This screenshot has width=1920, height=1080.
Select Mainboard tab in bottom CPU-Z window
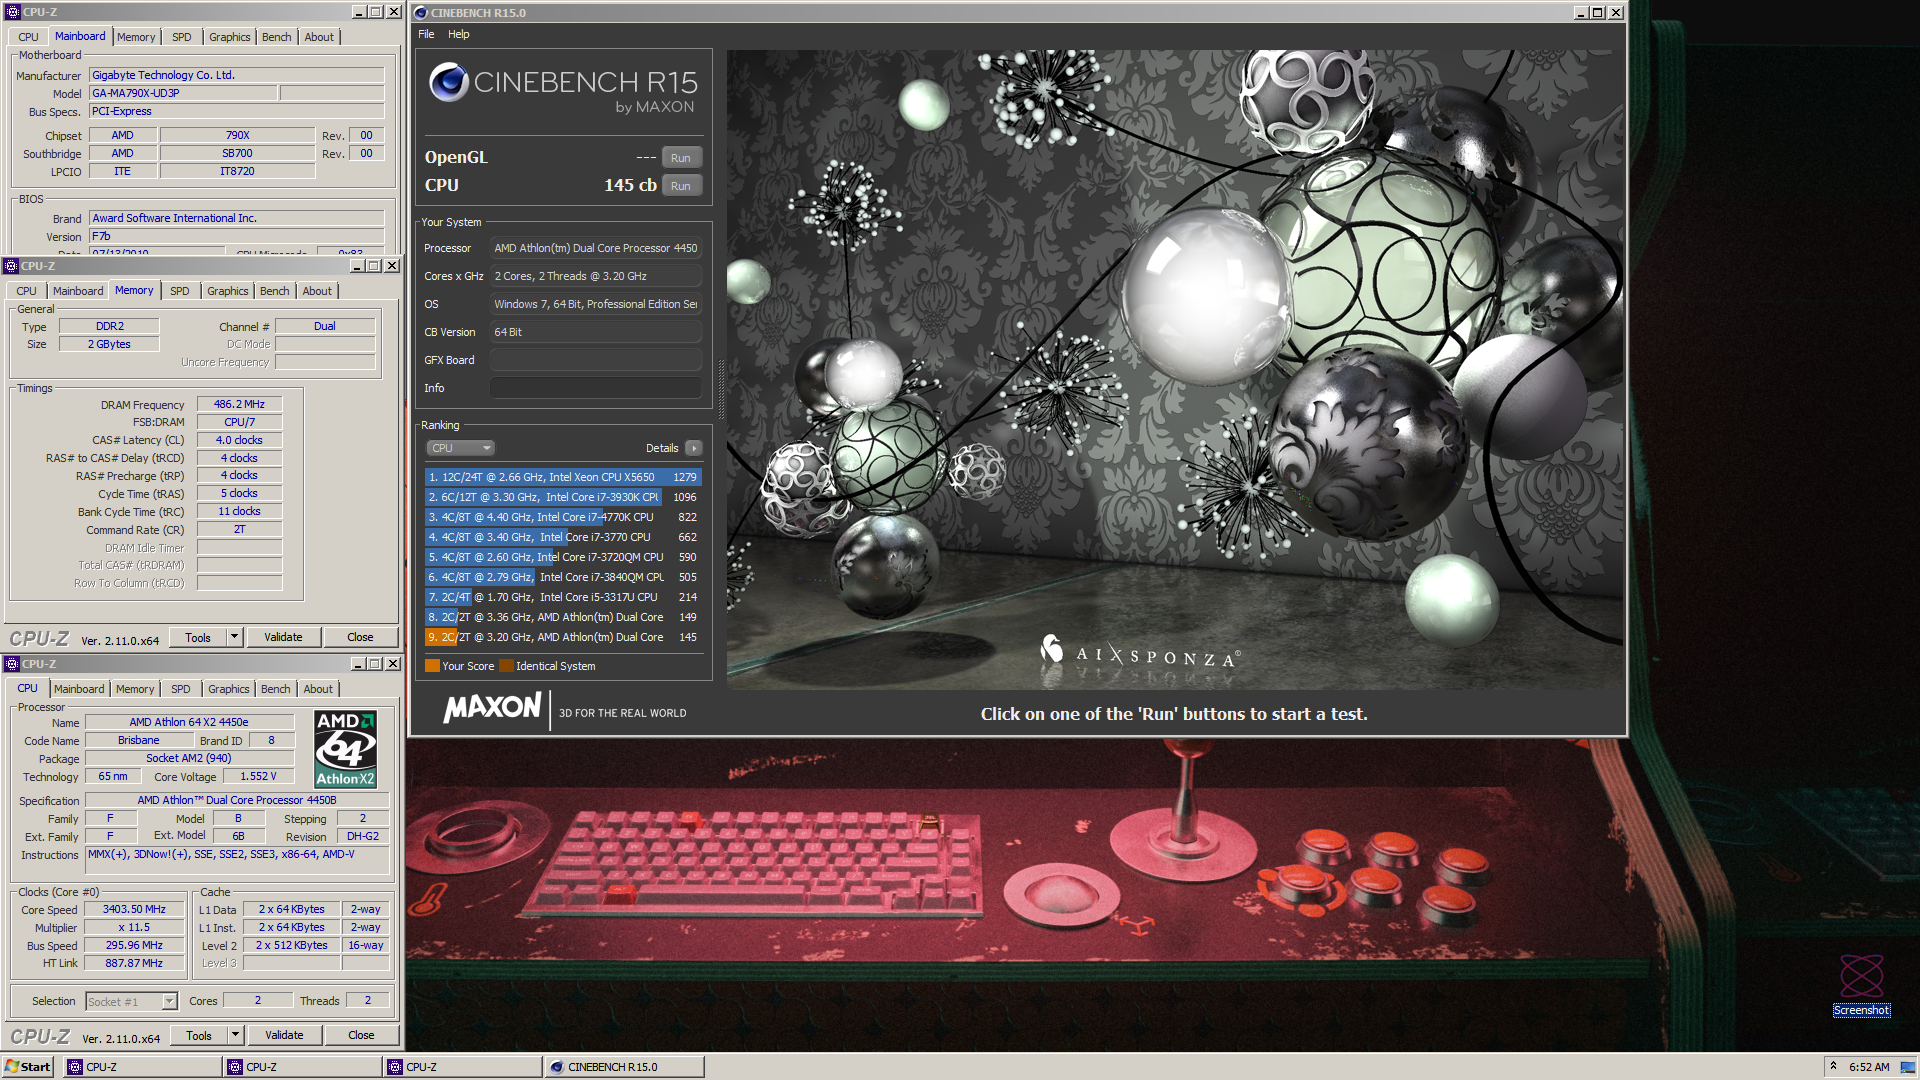tap(79, 689)
